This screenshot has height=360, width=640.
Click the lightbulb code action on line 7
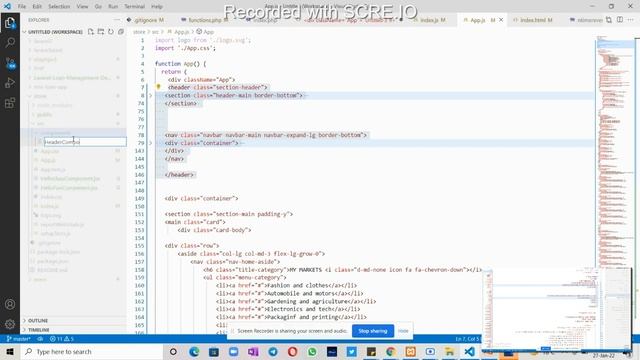pyautogui.click(x=158, y=87)
